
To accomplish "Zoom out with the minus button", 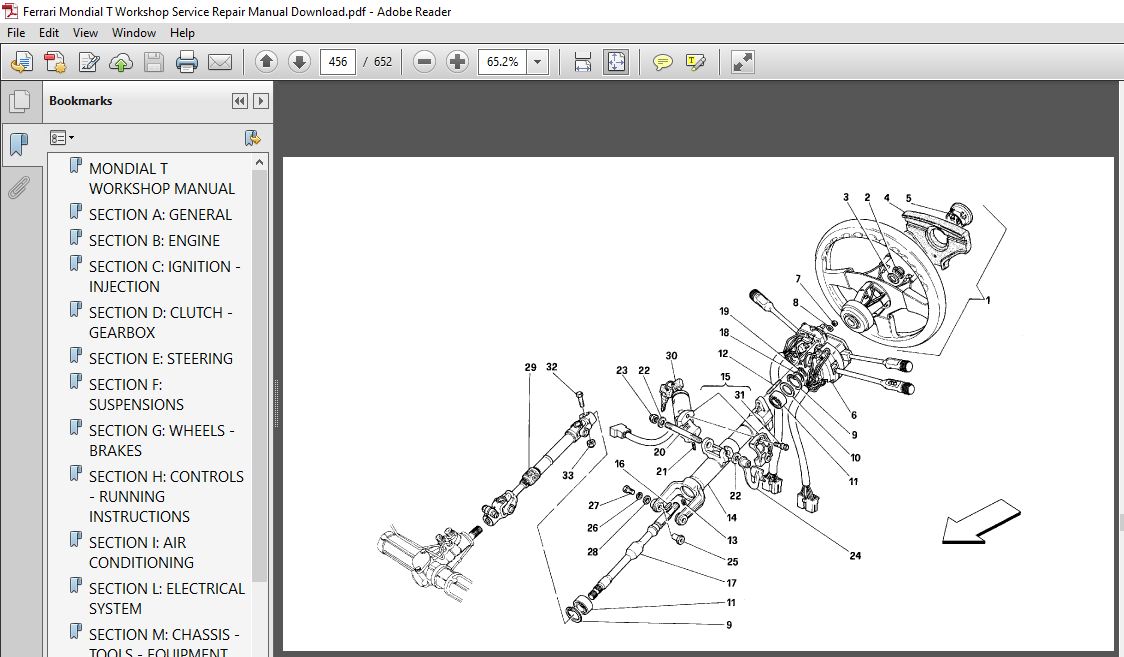I will click(x=424, y=62).
